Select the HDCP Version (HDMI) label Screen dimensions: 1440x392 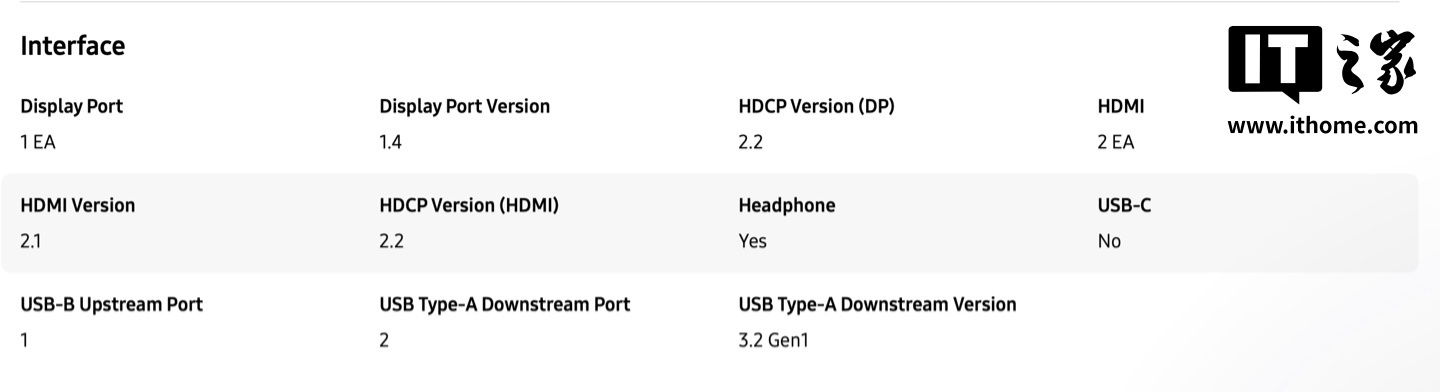pos(469,205)
